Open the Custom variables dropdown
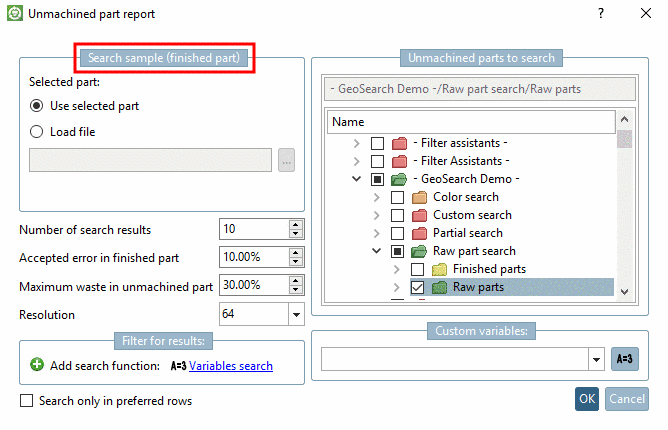The image size is (668, 430). [597, 359]
